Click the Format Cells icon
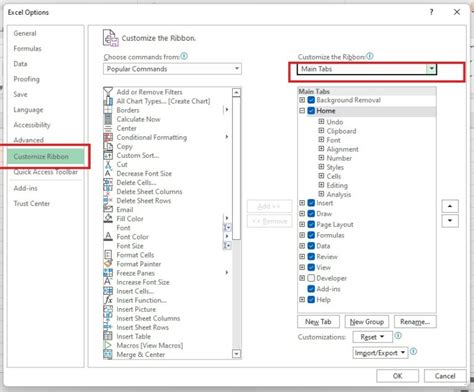This screenshot has height=392, width=474. (x=108, y=255)
